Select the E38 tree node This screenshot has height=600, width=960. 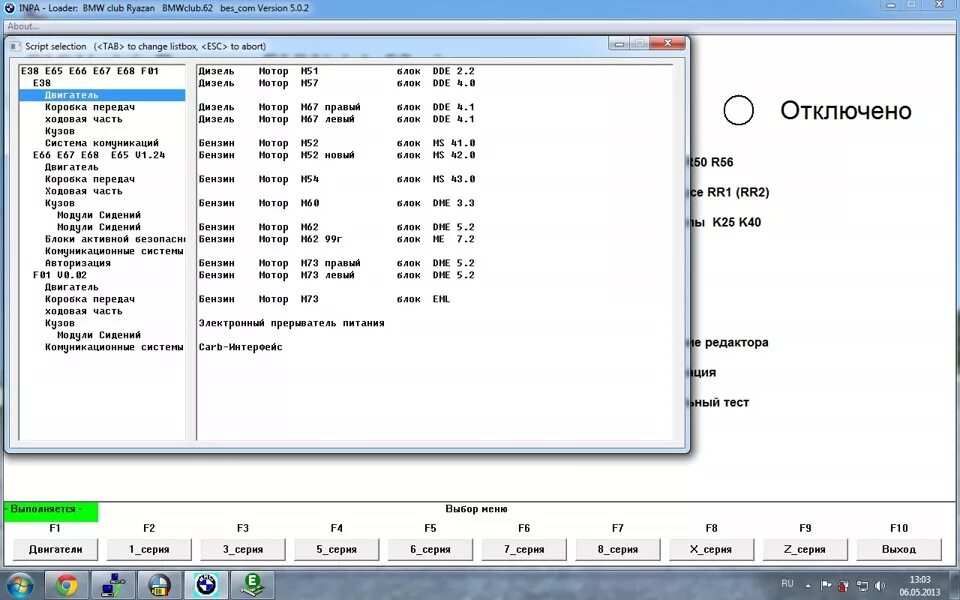click(x=42, y=83)
